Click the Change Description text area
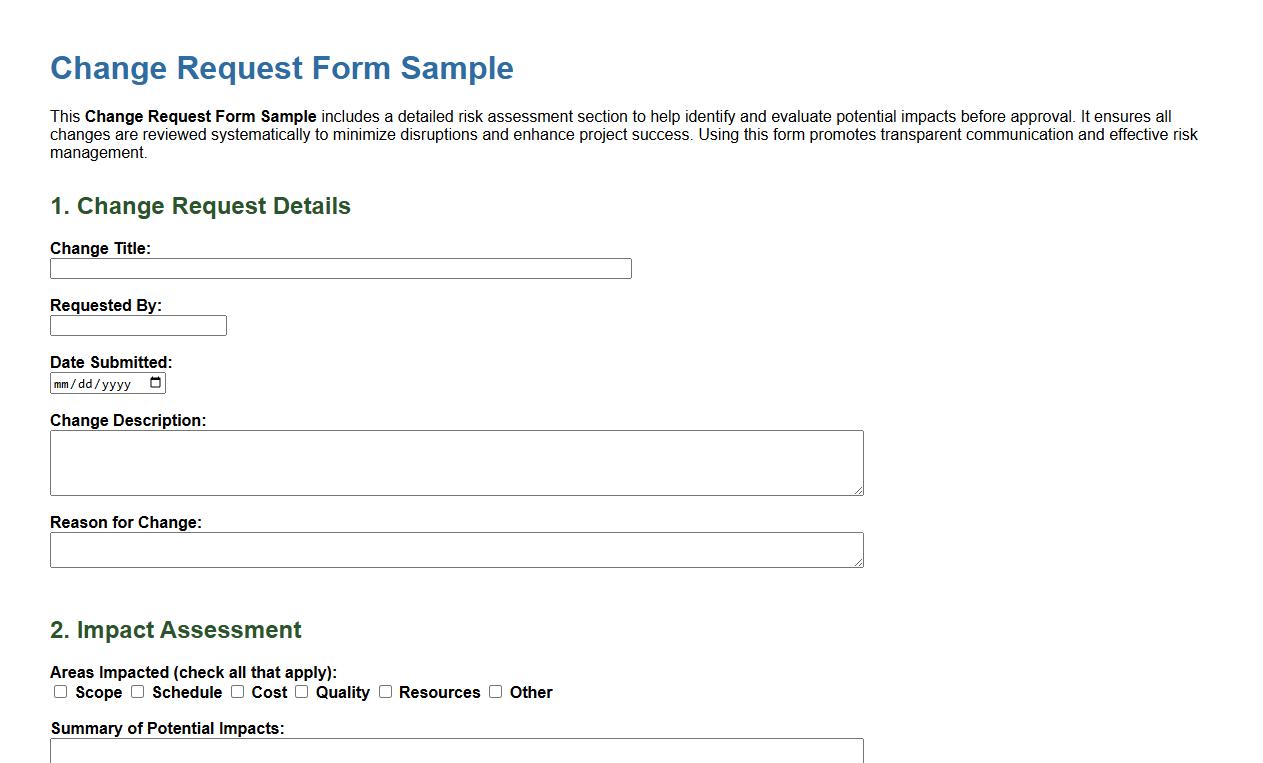Screen dimensions: 1263x763 (456, 462)
